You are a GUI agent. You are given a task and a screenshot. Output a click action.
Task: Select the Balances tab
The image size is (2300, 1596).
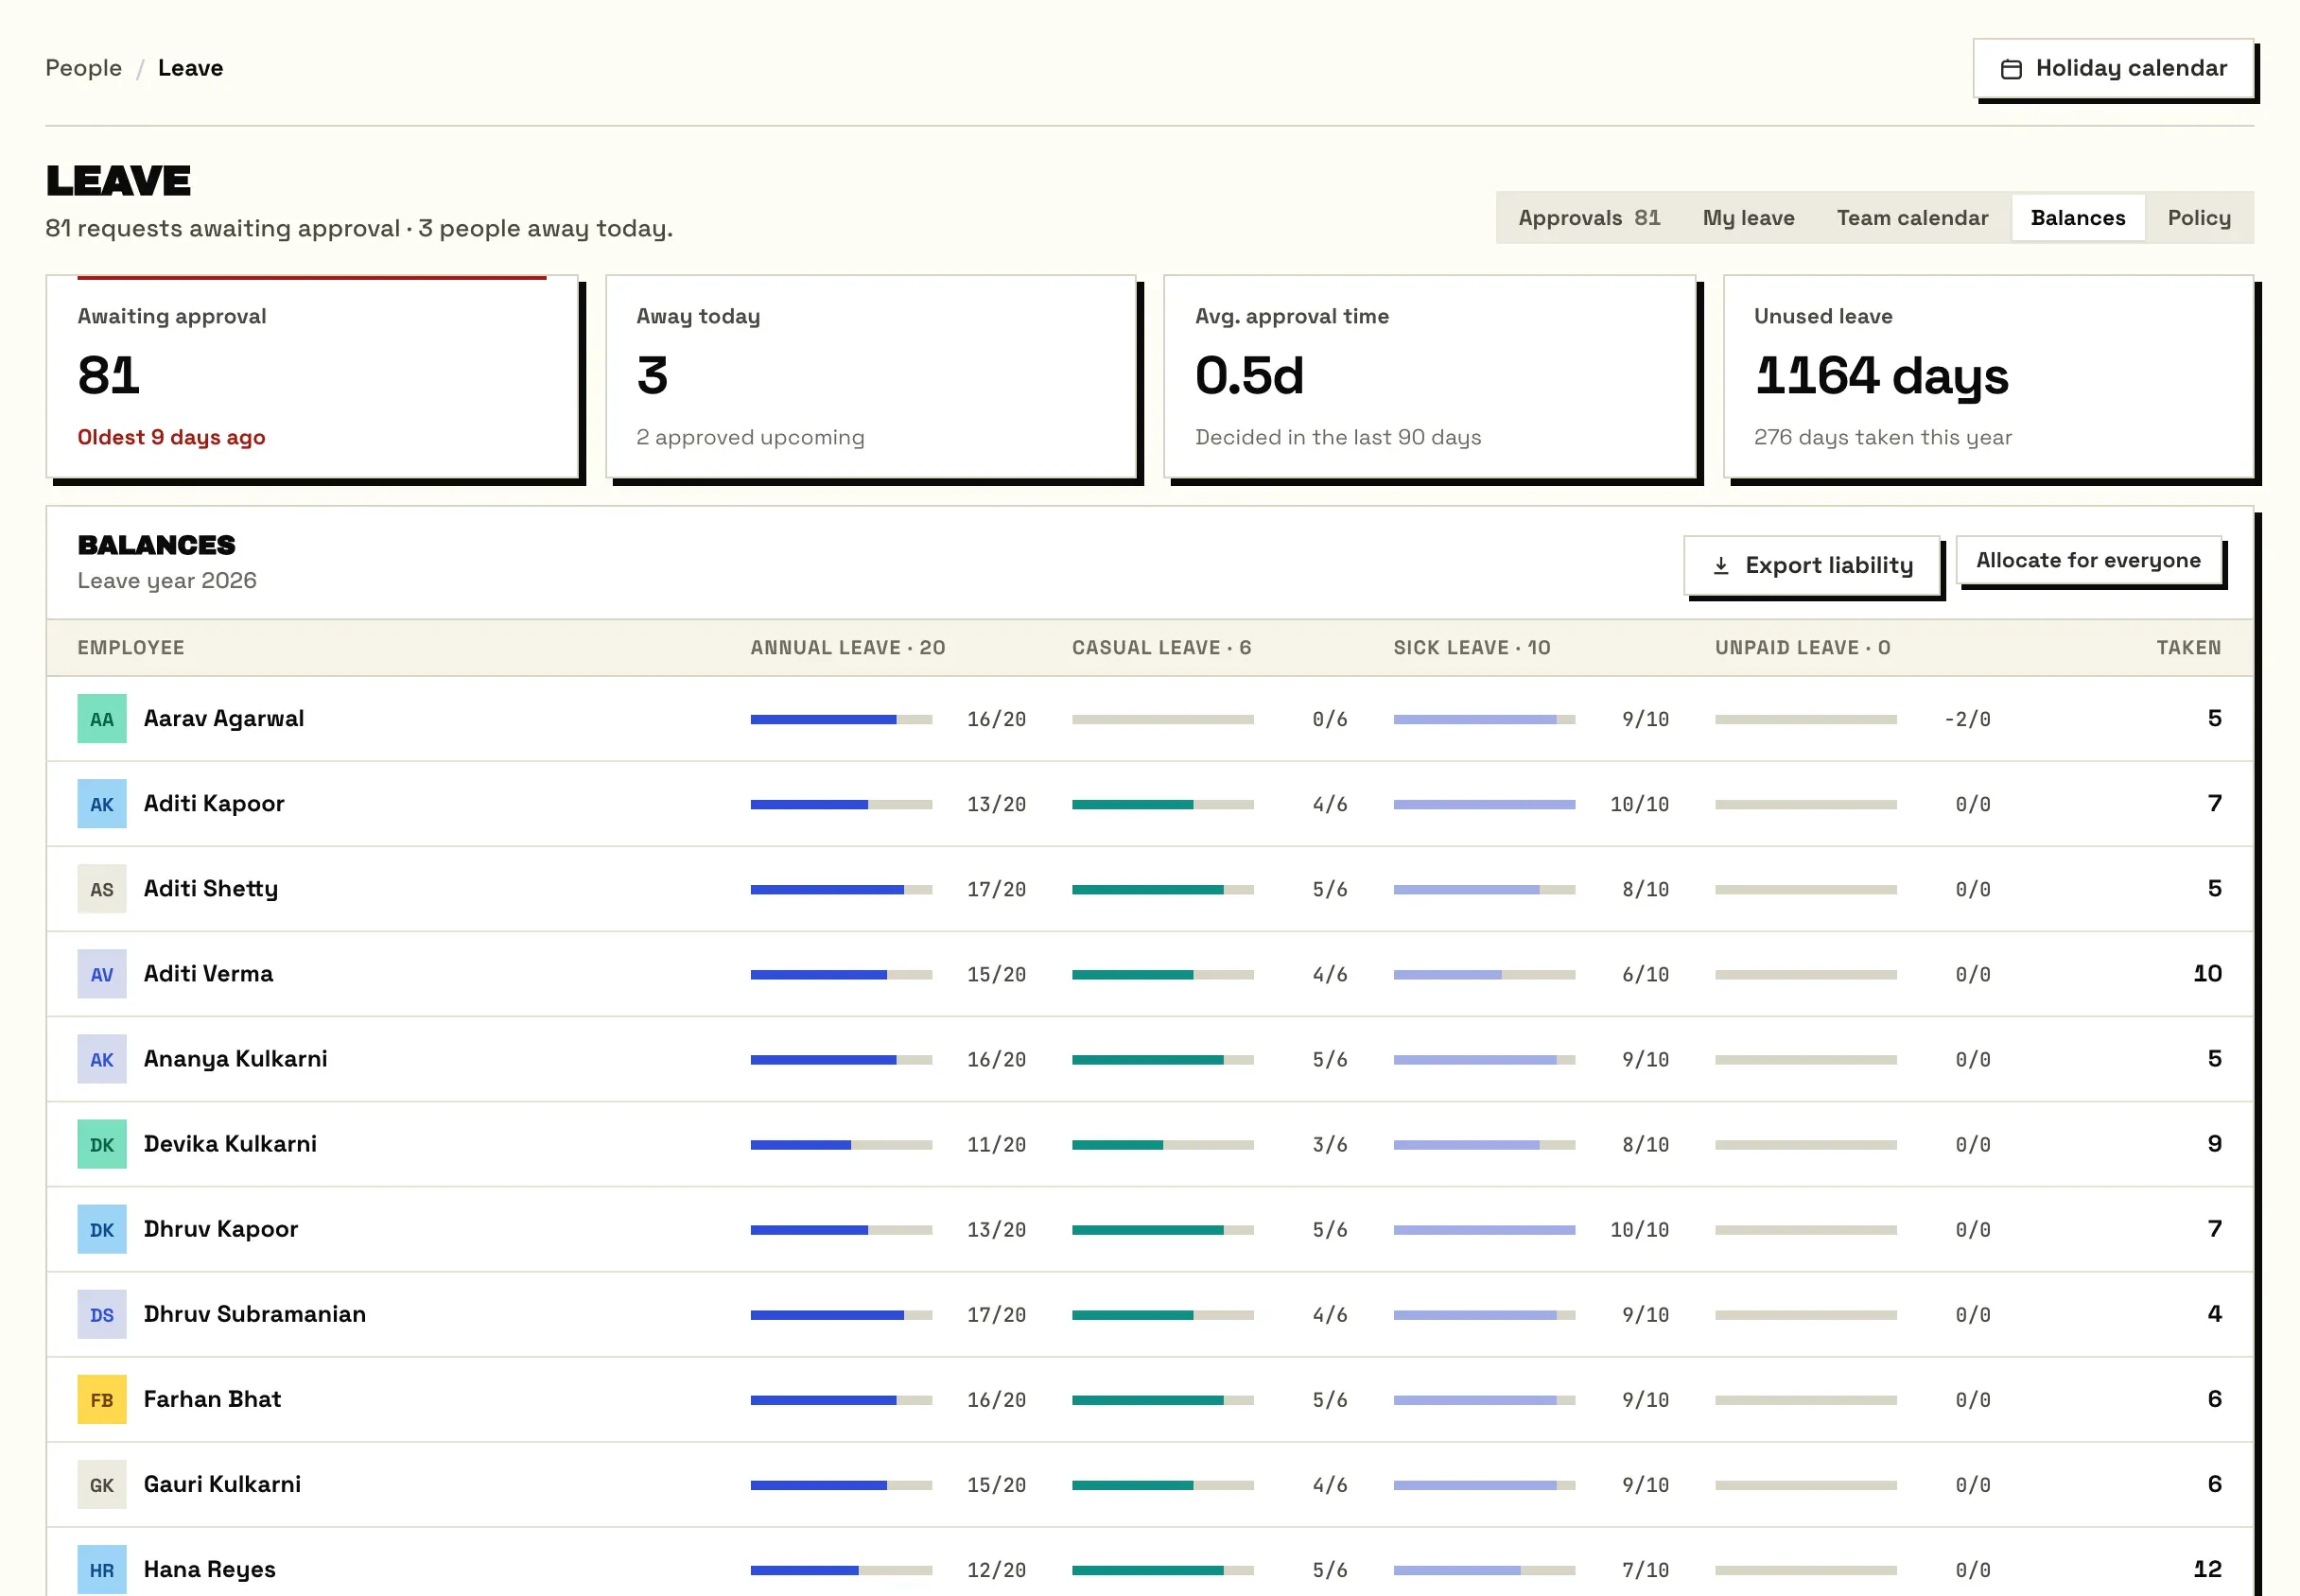2077,218
